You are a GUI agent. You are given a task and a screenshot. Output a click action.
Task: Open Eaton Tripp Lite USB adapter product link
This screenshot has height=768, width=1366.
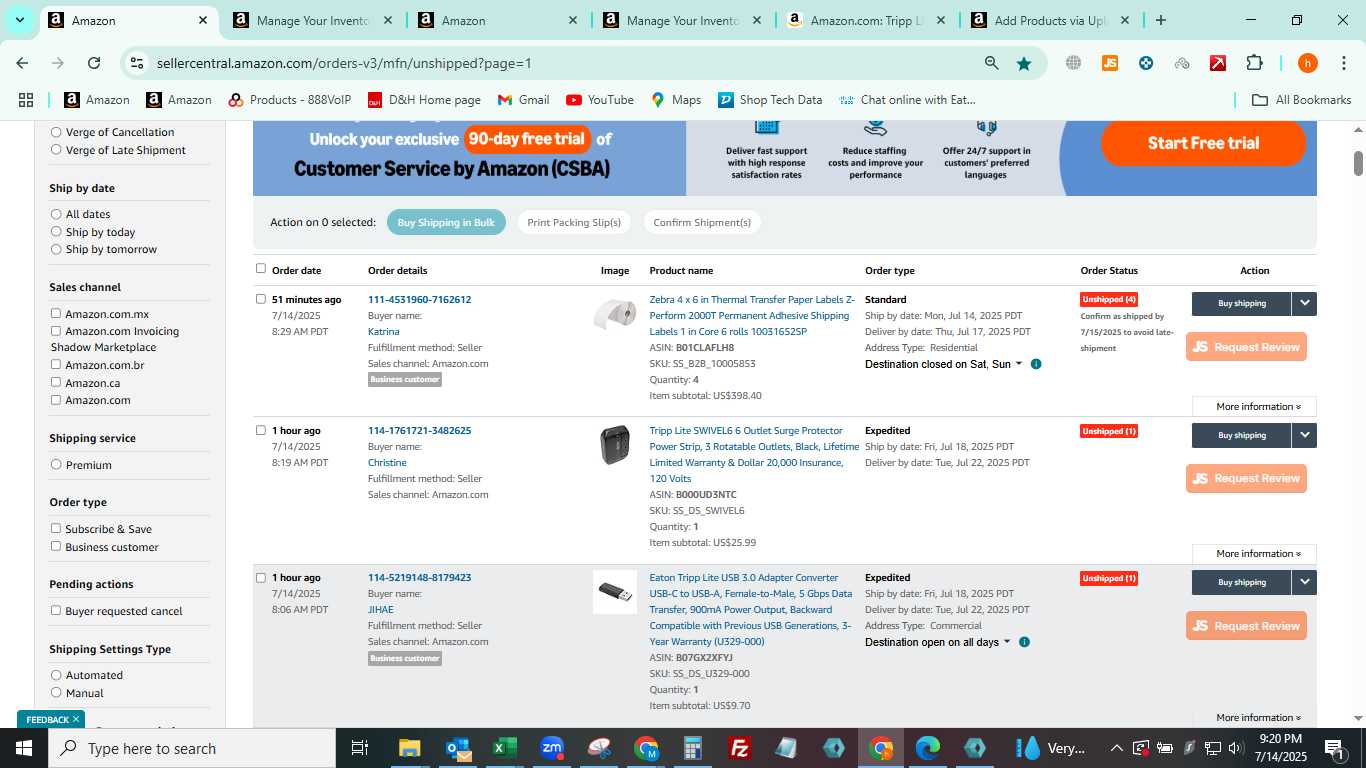[x=751, y=610]
